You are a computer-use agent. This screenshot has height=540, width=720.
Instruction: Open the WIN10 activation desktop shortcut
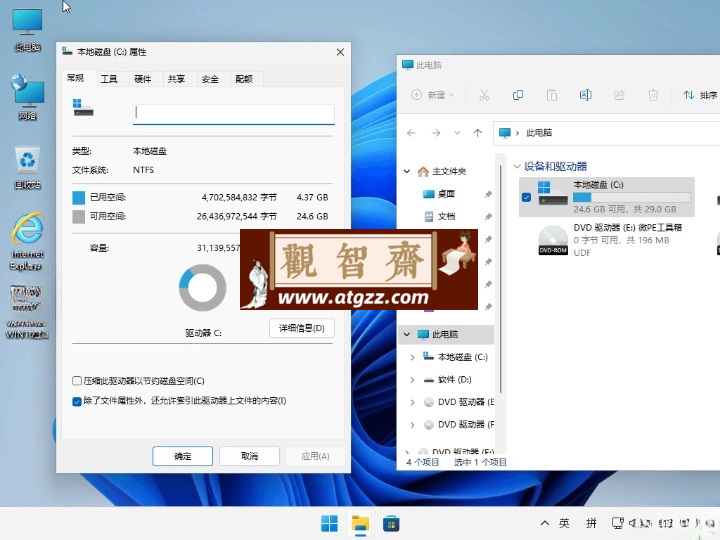pos(27,312)
